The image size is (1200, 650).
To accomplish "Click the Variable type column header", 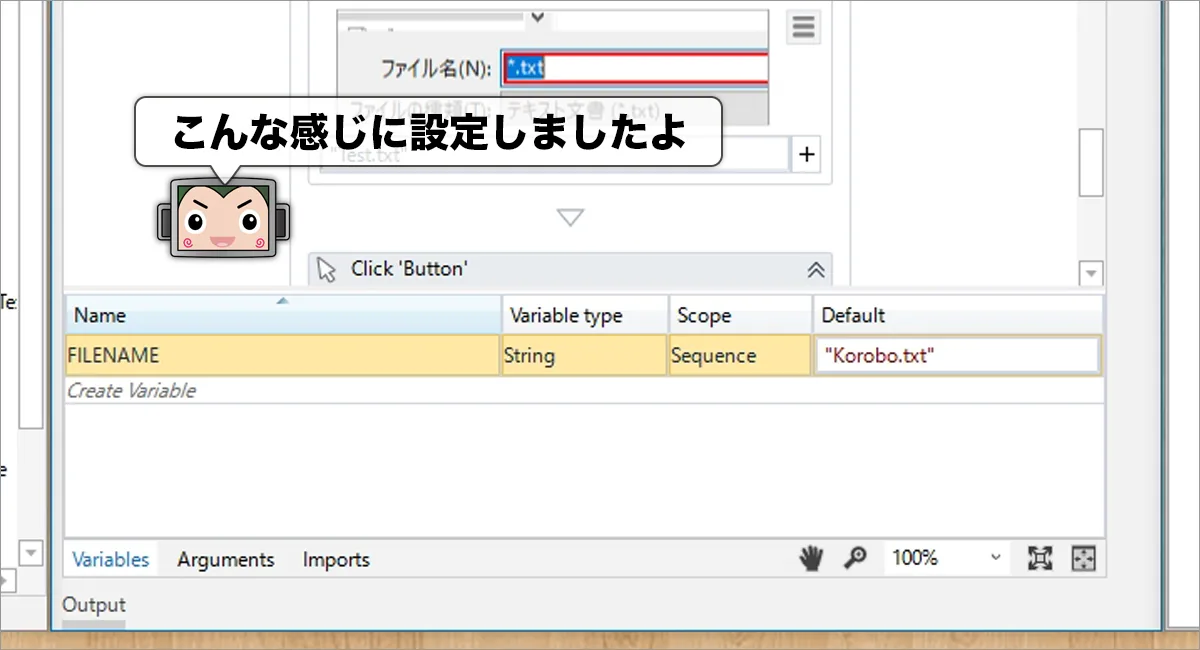I will coord(585,315).
